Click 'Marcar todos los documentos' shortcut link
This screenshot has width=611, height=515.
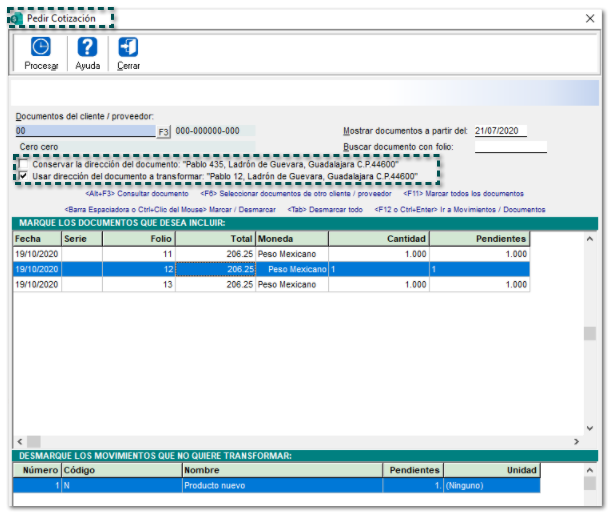[491, 194]
